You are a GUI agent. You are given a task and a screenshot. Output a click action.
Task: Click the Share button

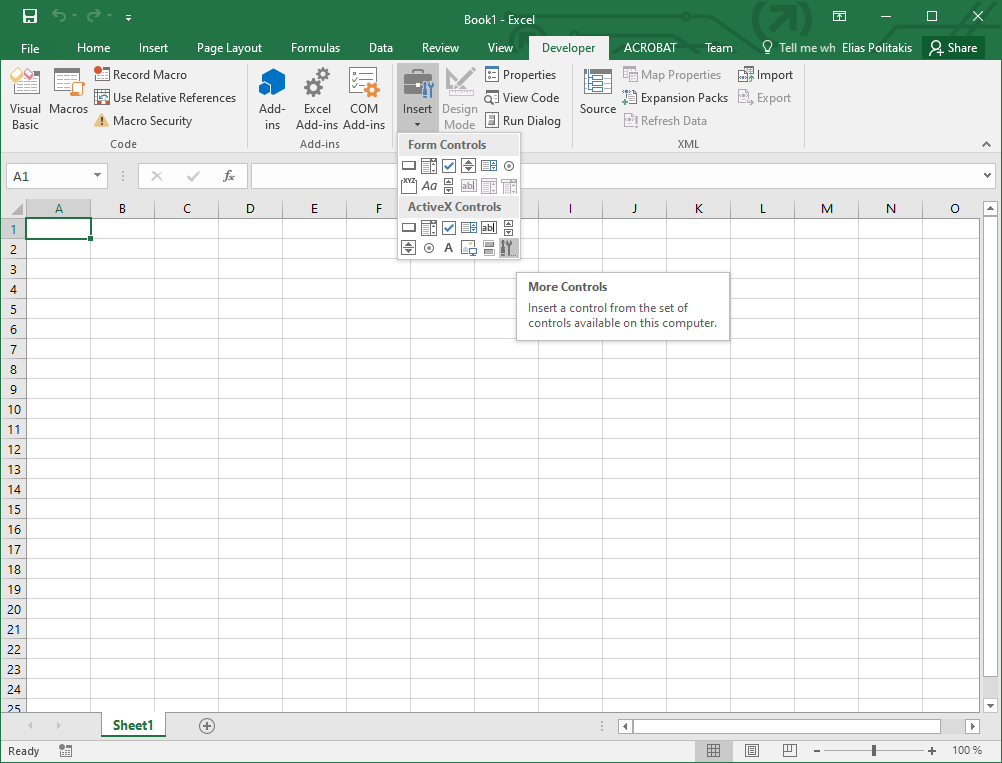coord(953,48)
